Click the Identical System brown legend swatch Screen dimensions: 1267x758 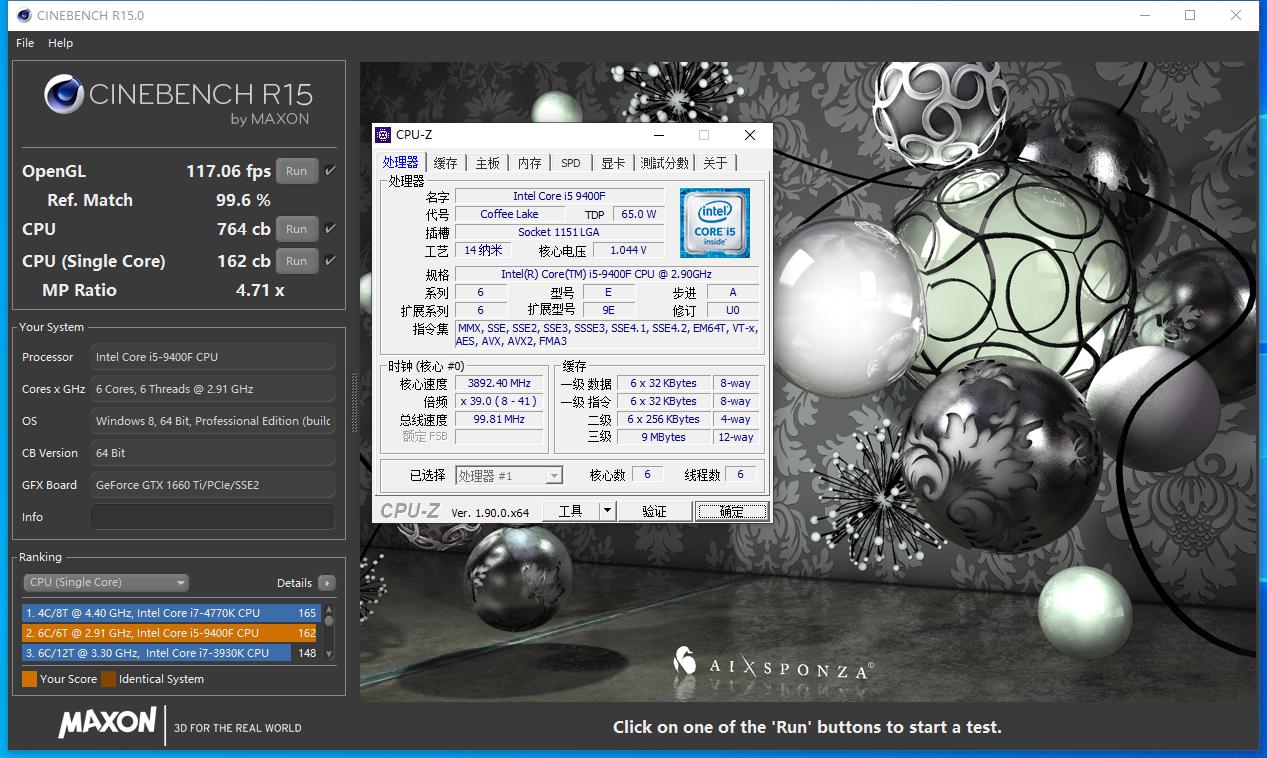point(109,679)
